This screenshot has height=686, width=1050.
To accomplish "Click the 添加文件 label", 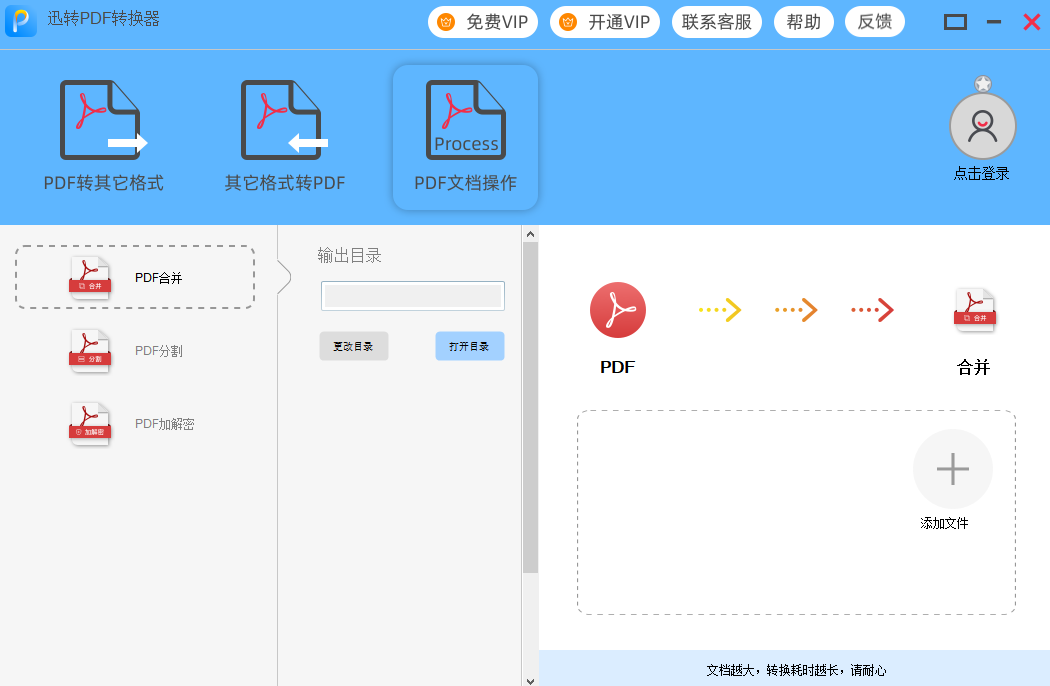I will pos(944,523).
